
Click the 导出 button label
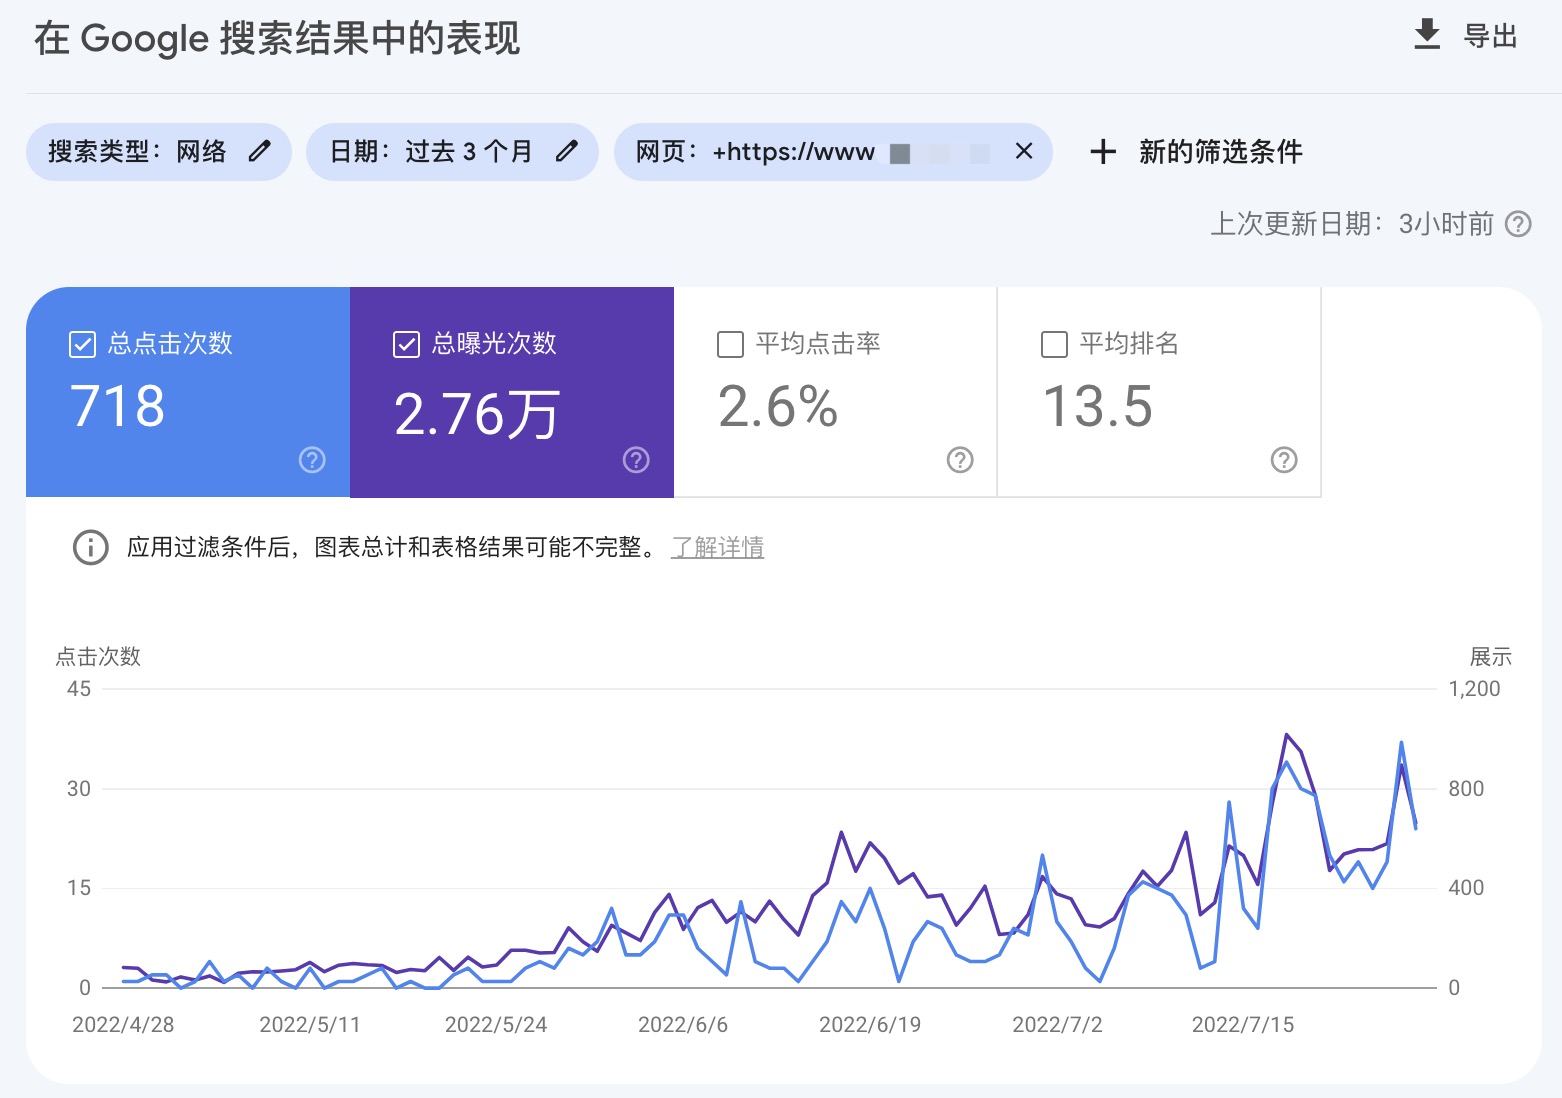click(1490, 37)
